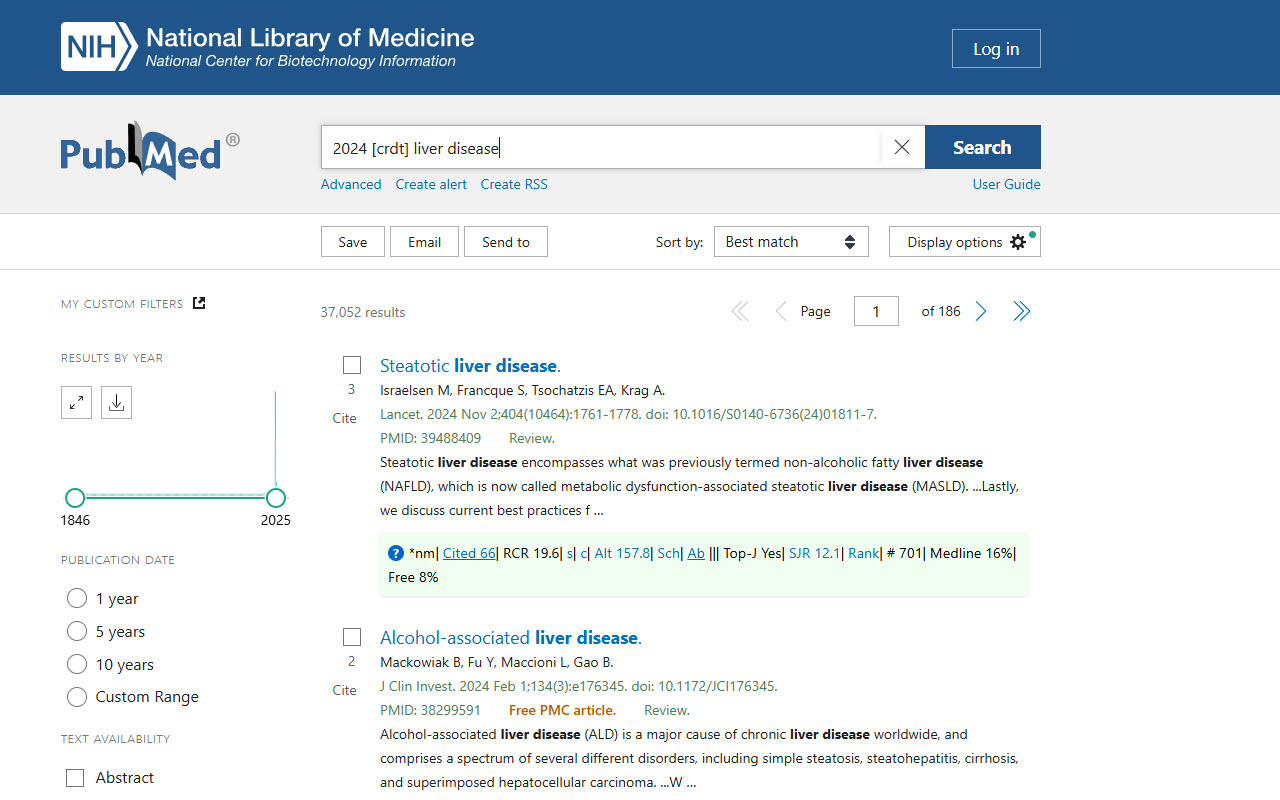Screen dimensions: 1280x800
Task: Clear the search box with the X icon
Action: [901, 147]
